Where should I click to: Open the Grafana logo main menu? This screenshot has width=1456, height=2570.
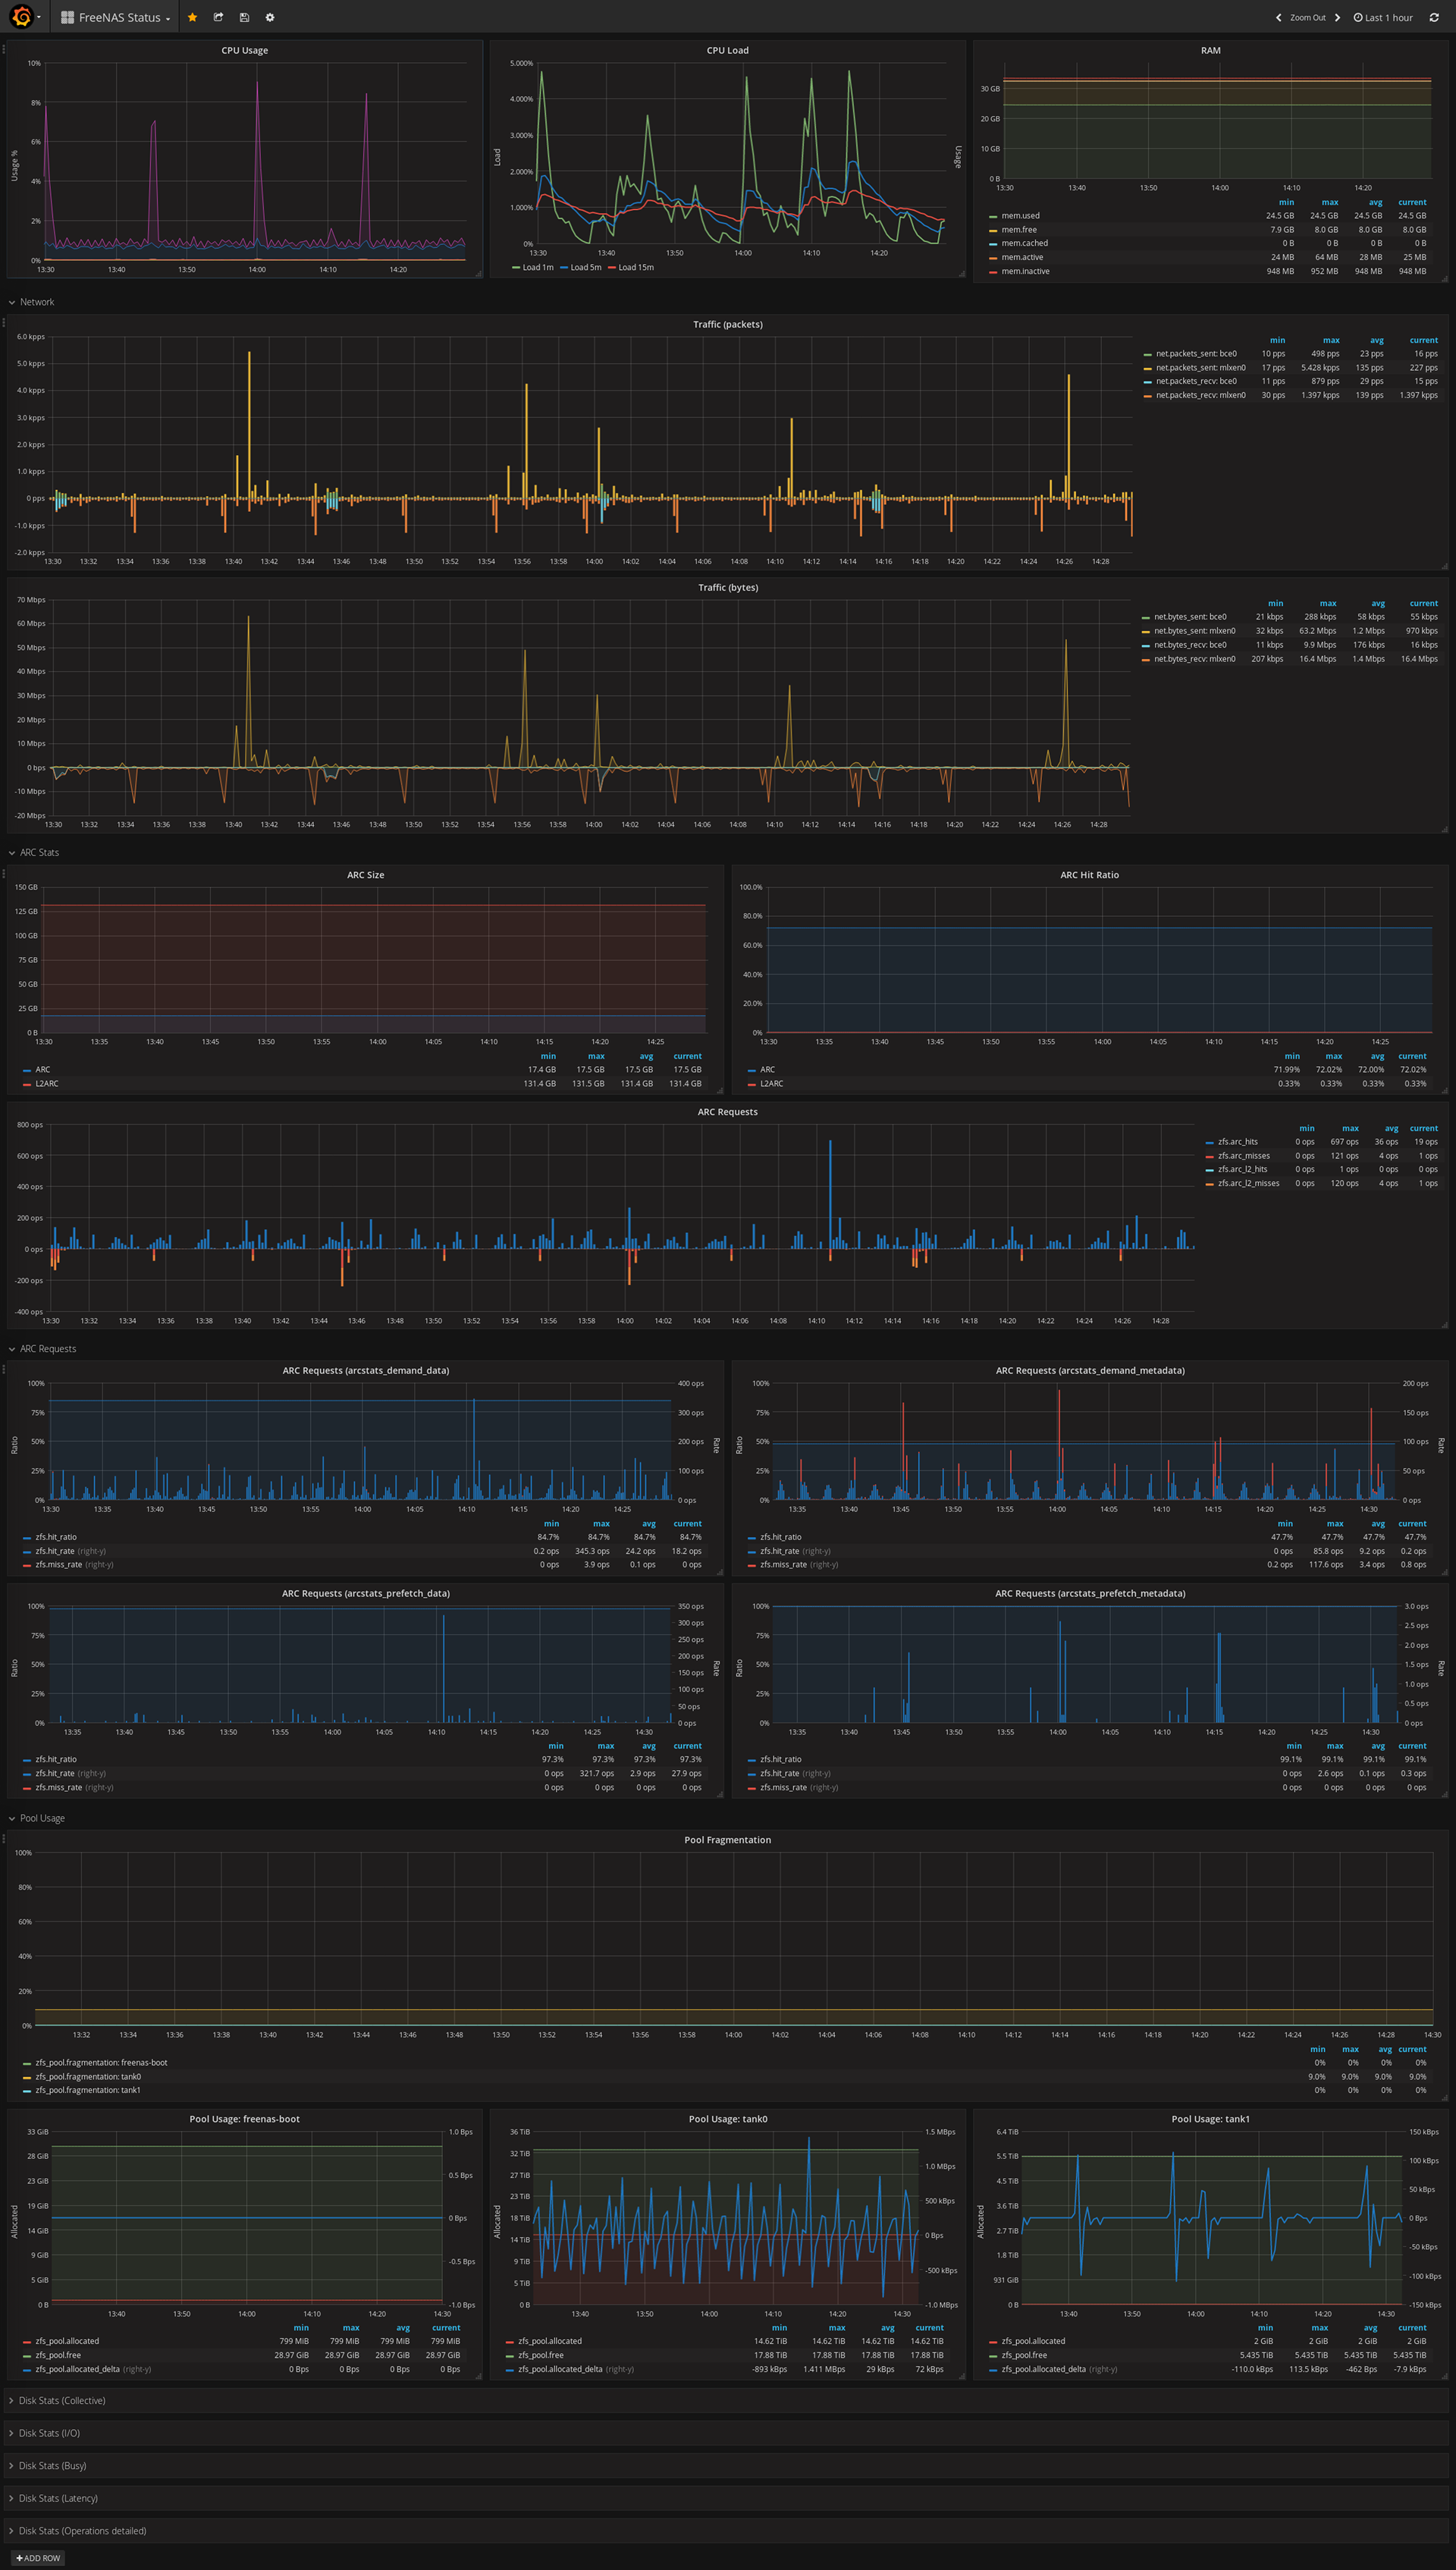pos(21,17)
